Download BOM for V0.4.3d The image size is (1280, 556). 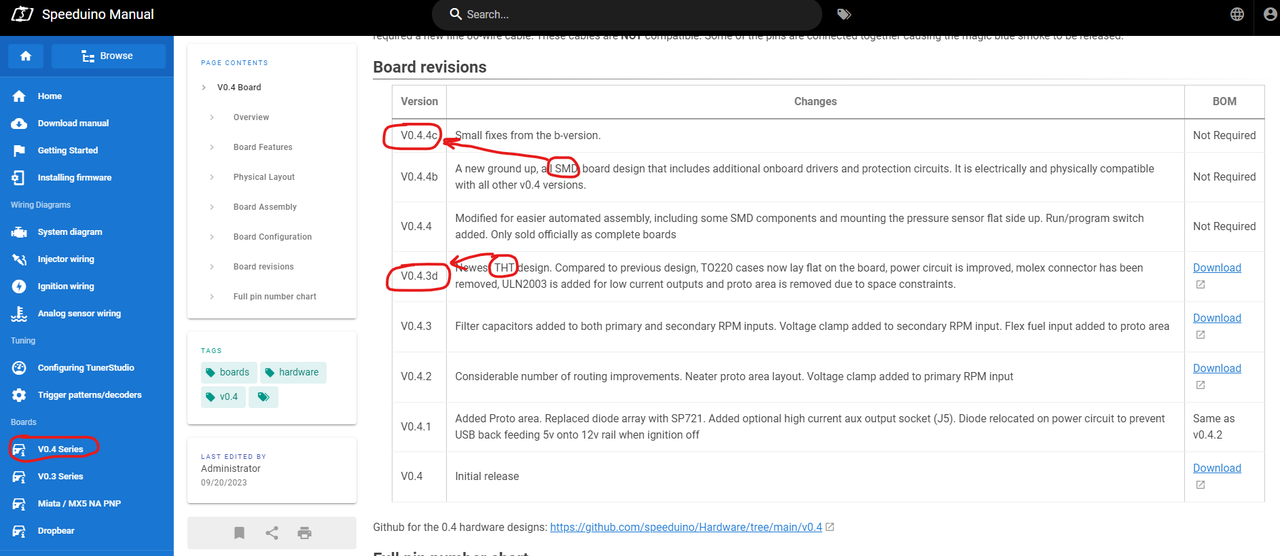pos(1217,268)
